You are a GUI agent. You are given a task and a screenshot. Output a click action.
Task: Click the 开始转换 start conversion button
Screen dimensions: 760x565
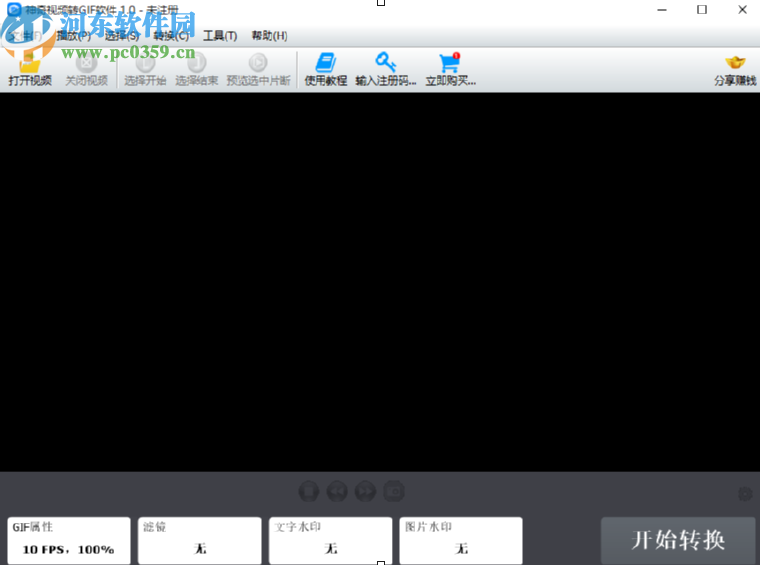coord(678,540)
